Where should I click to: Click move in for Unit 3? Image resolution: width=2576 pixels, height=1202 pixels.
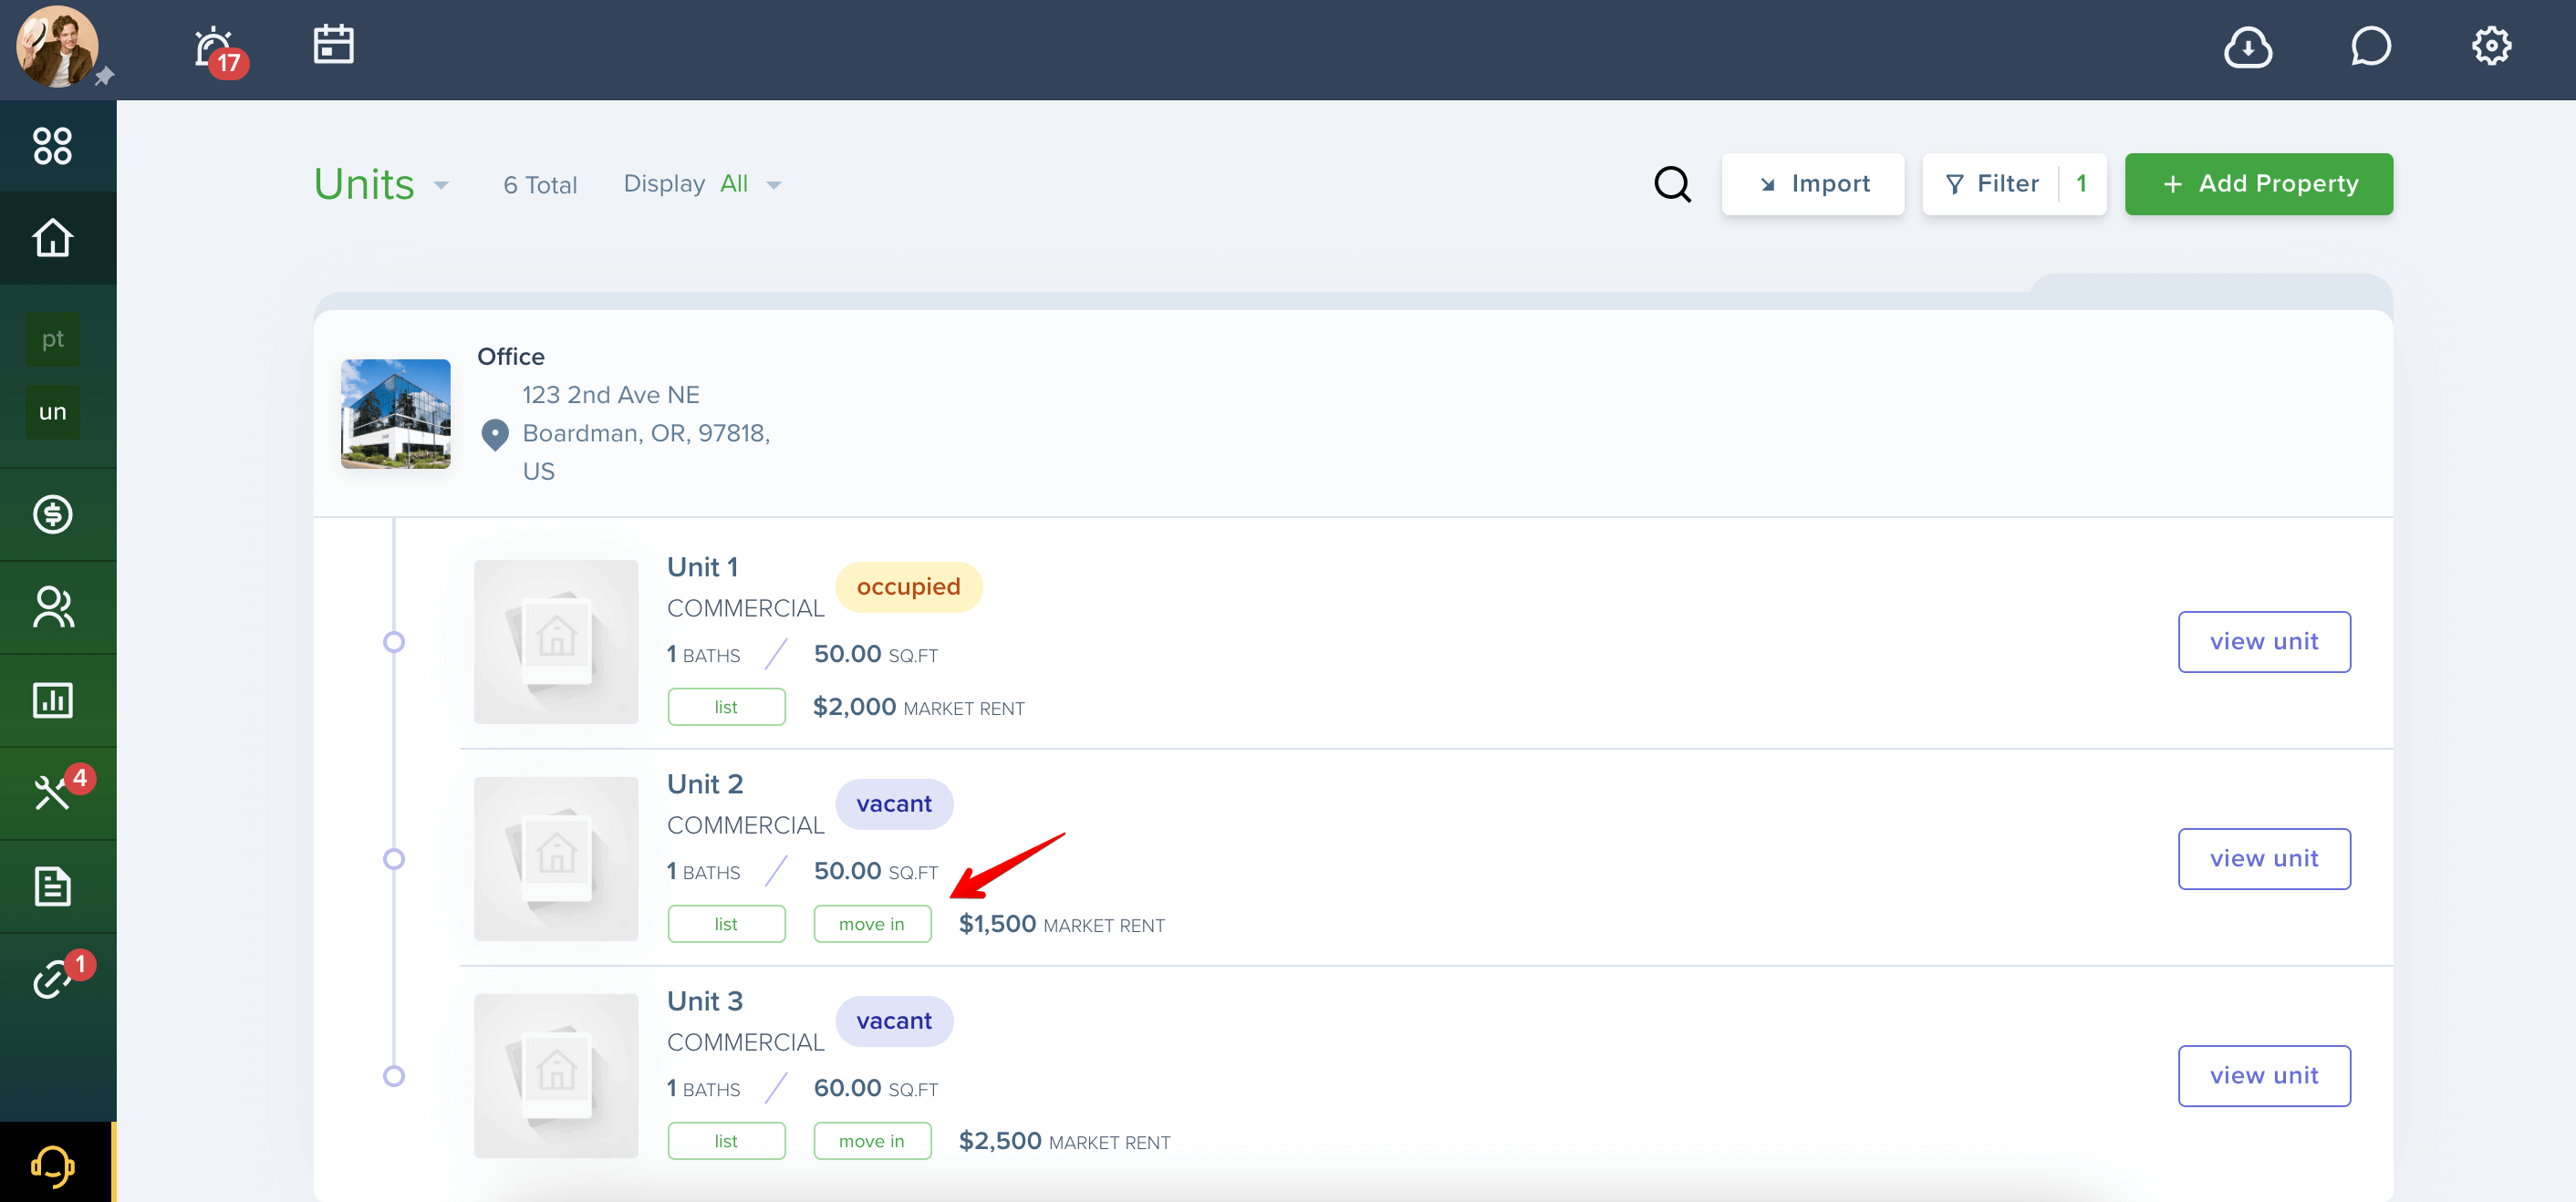click(872, 1141)
